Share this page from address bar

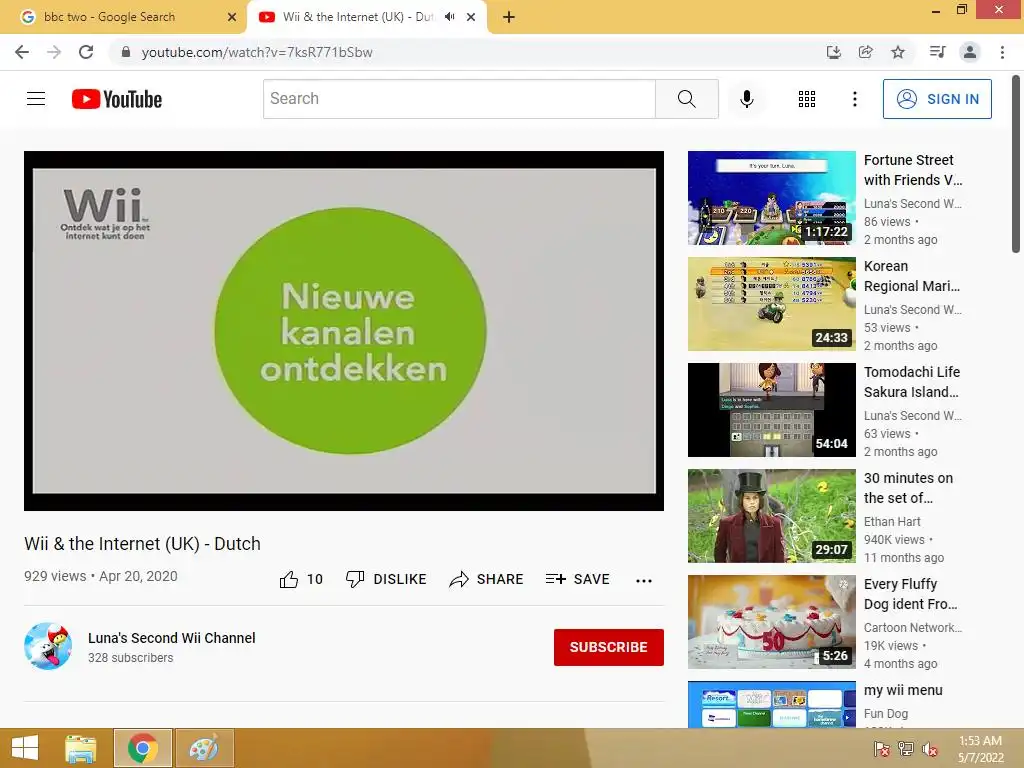pyautogui.click(x=865, y=52)
